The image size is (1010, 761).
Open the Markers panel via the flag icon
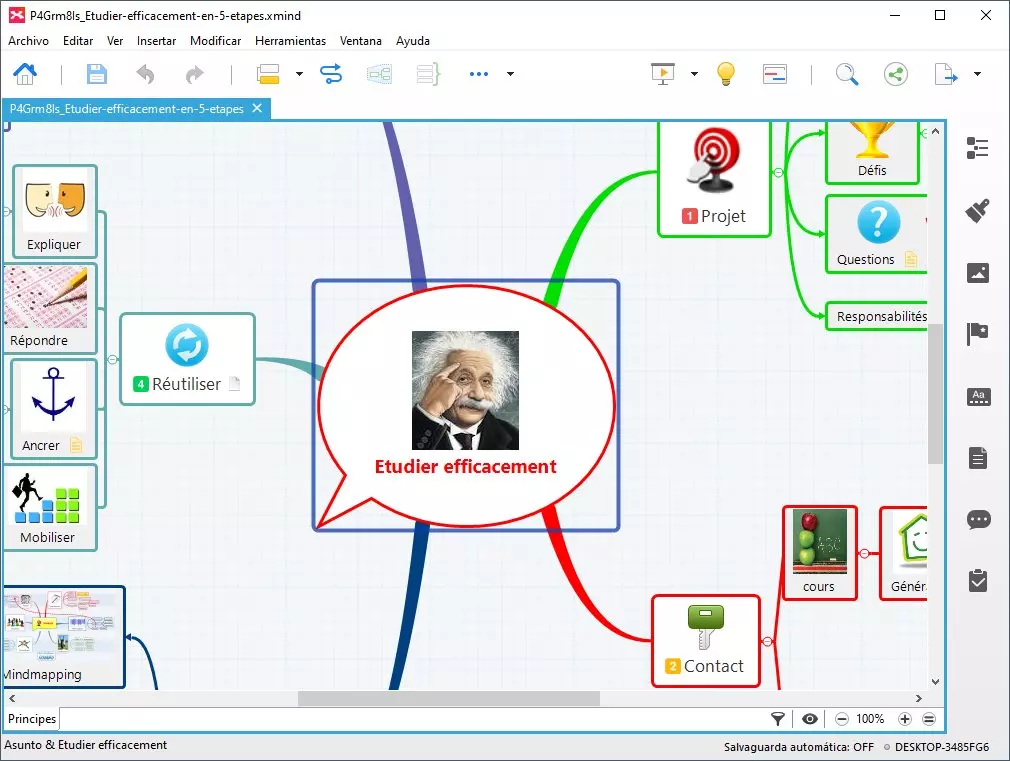(x=978, y=334)
